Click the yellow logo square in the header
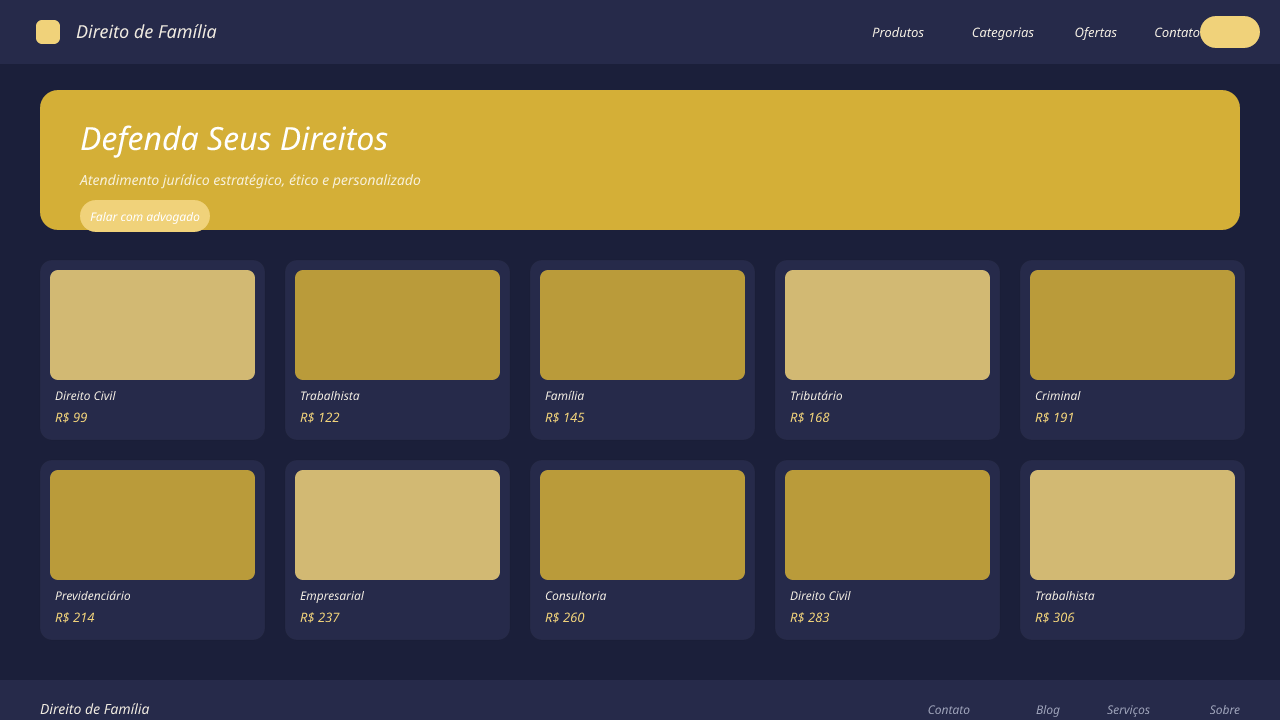Screen dimensions: 1280x720 pos(48,32)
